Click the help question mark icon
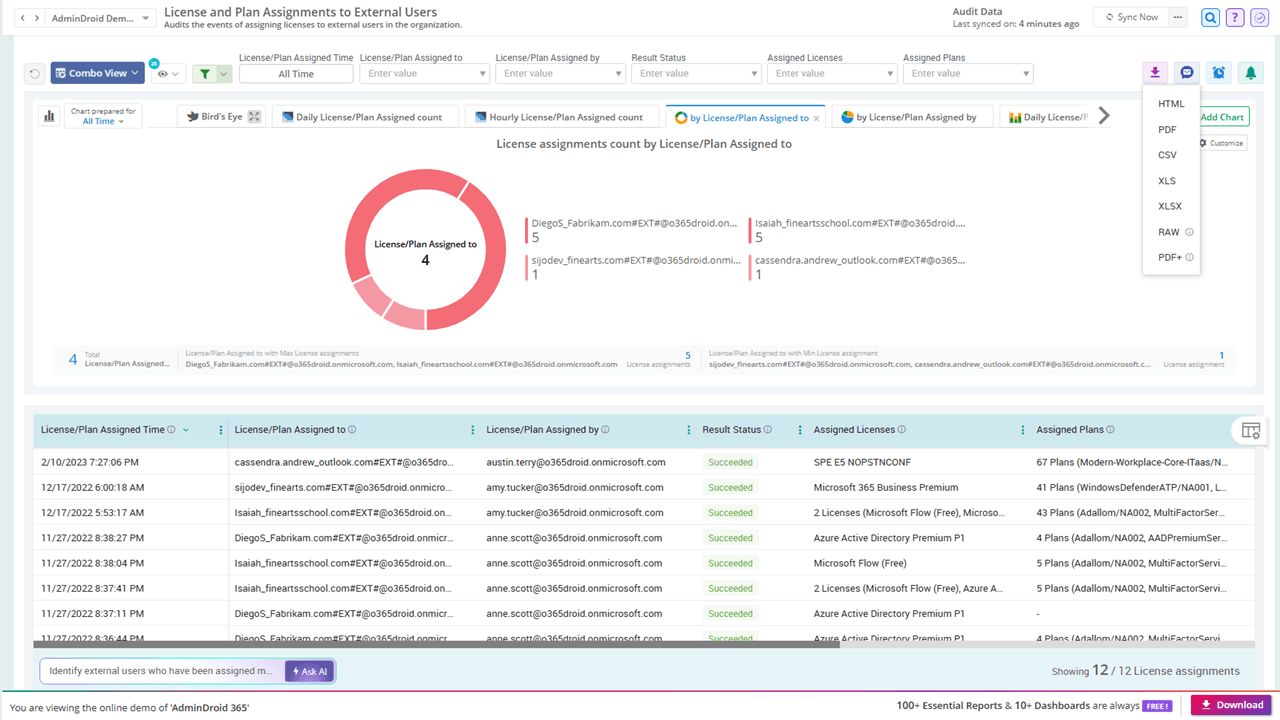 tap(1235, 17)
